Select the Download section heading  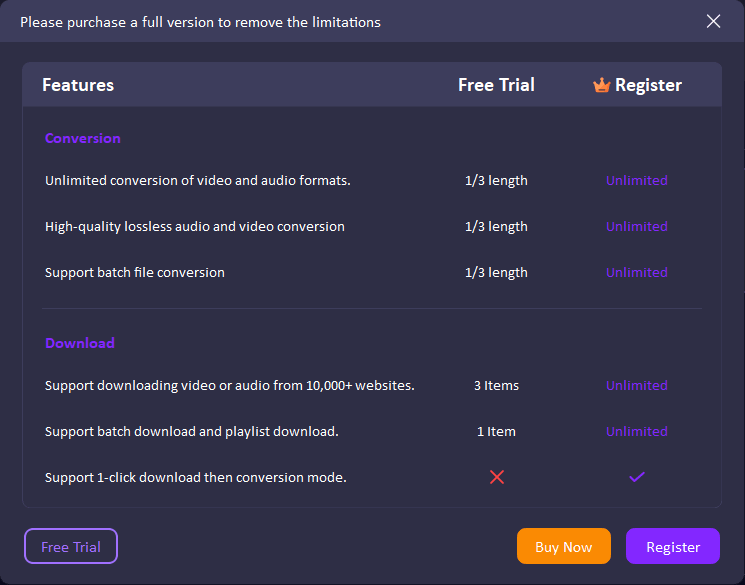(x=80, y=343)
